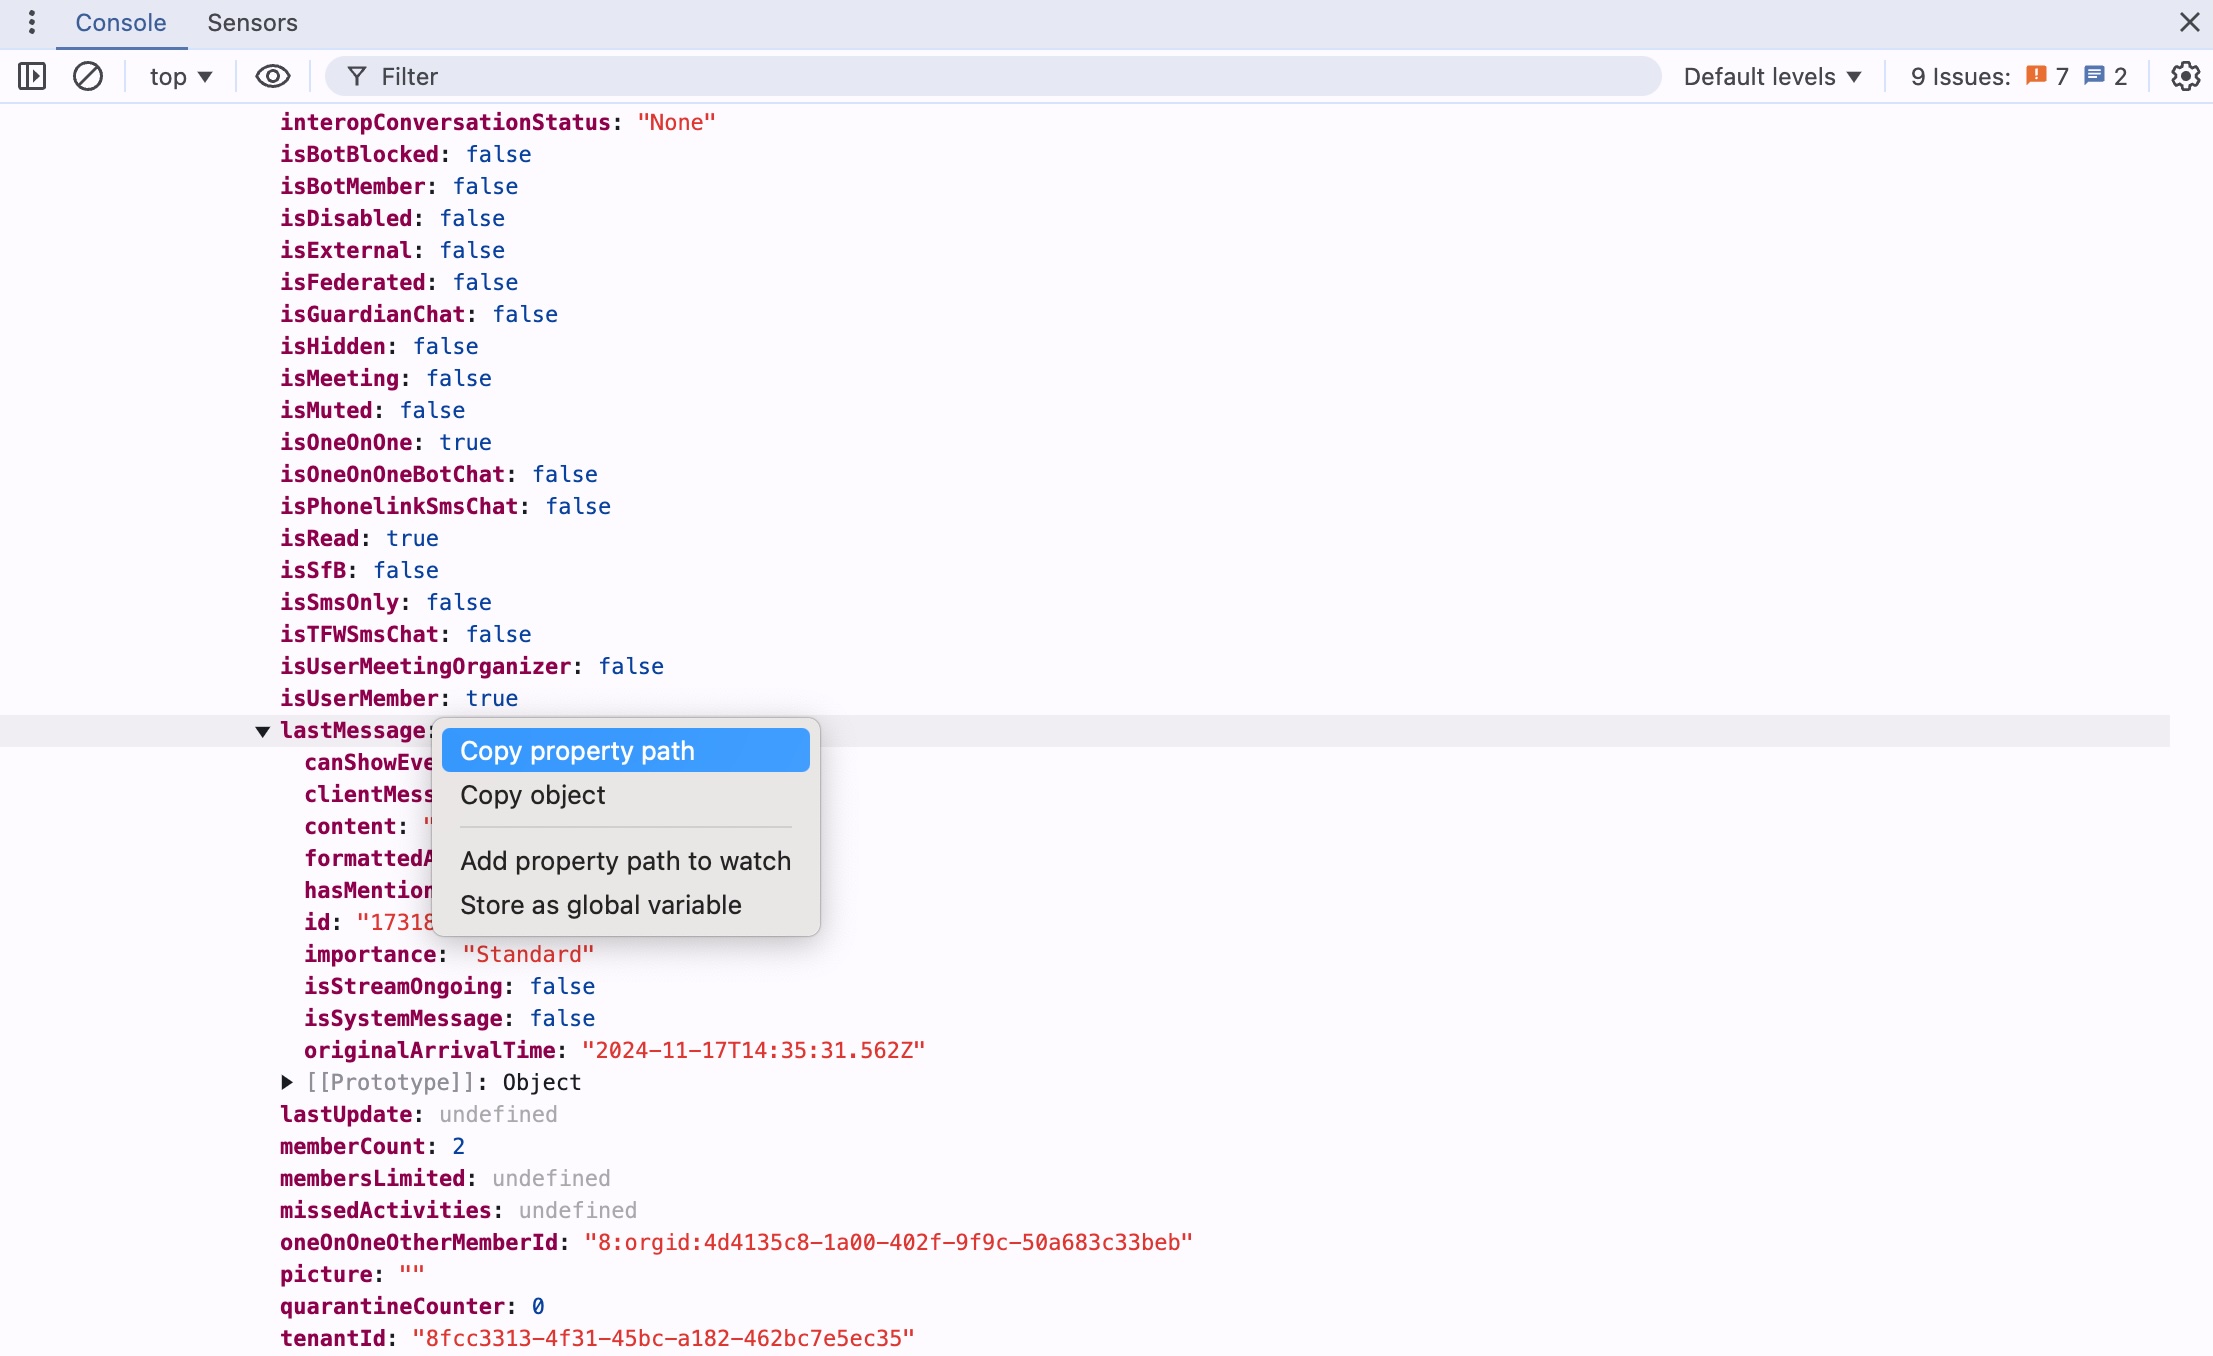Click the isUserMeetingOrganizer property name
The width and height of the screenshot is (2213, 1356).
pyautogui.click(x=425, y=667)
